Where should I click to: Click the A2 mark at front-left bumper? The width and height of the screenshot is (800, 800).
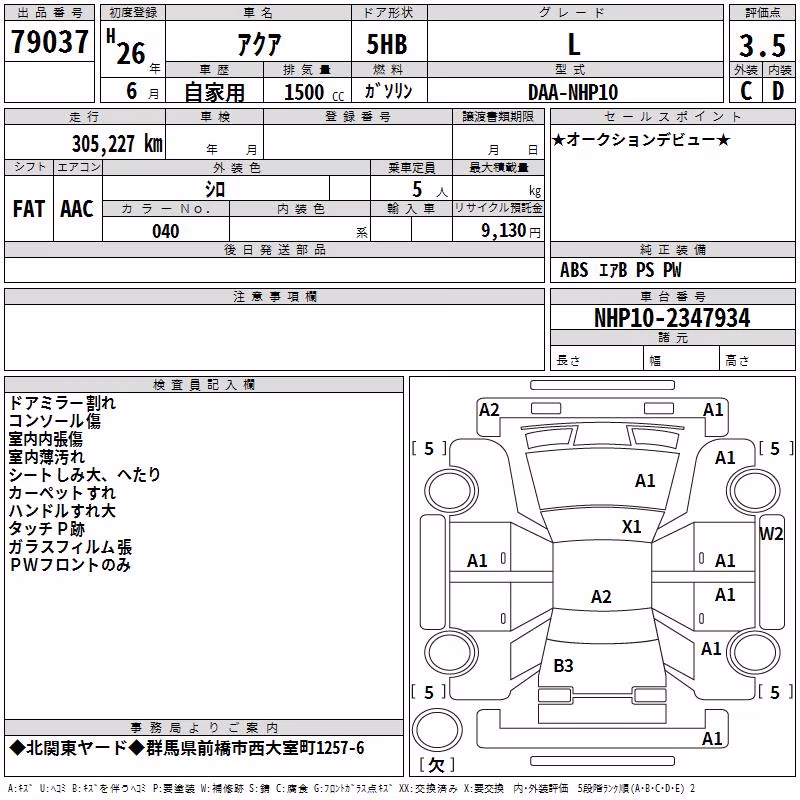[489, 410]
